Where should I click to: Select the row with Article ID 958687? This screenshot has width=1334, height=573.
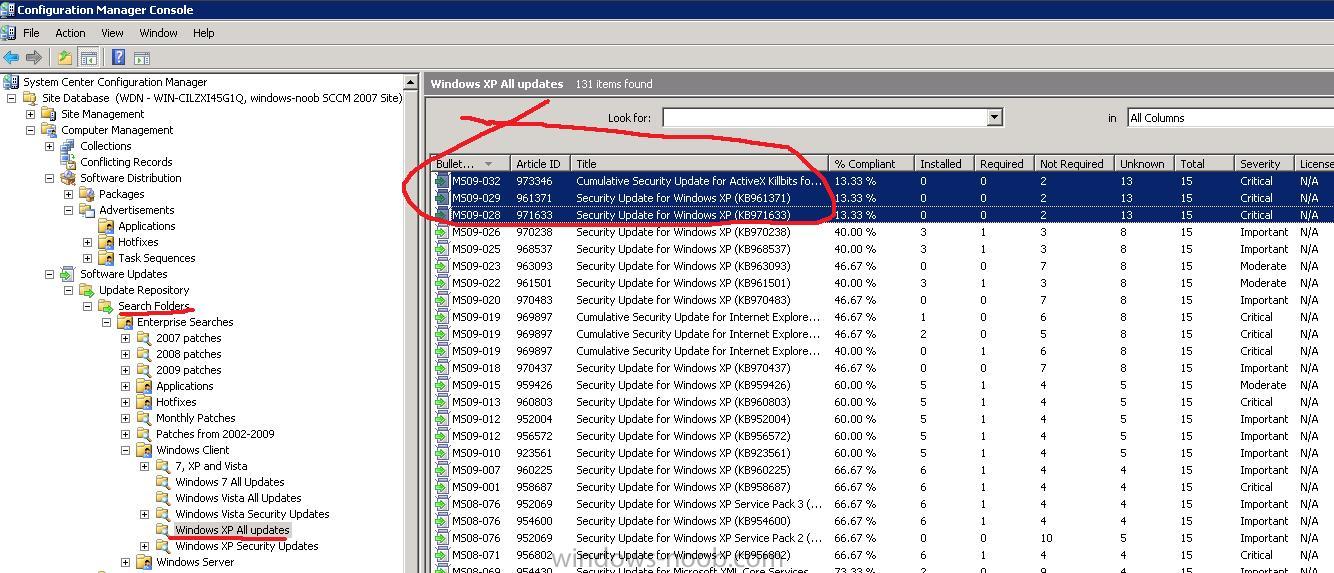coord(882,487)
